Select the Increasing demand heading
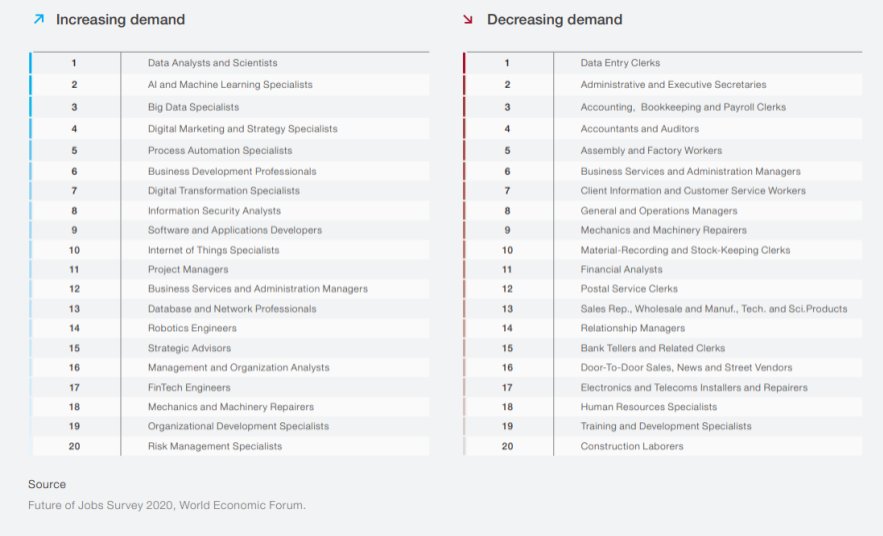Image resolution: width=883 pixels, height=536 pixels. coord(120,20)
